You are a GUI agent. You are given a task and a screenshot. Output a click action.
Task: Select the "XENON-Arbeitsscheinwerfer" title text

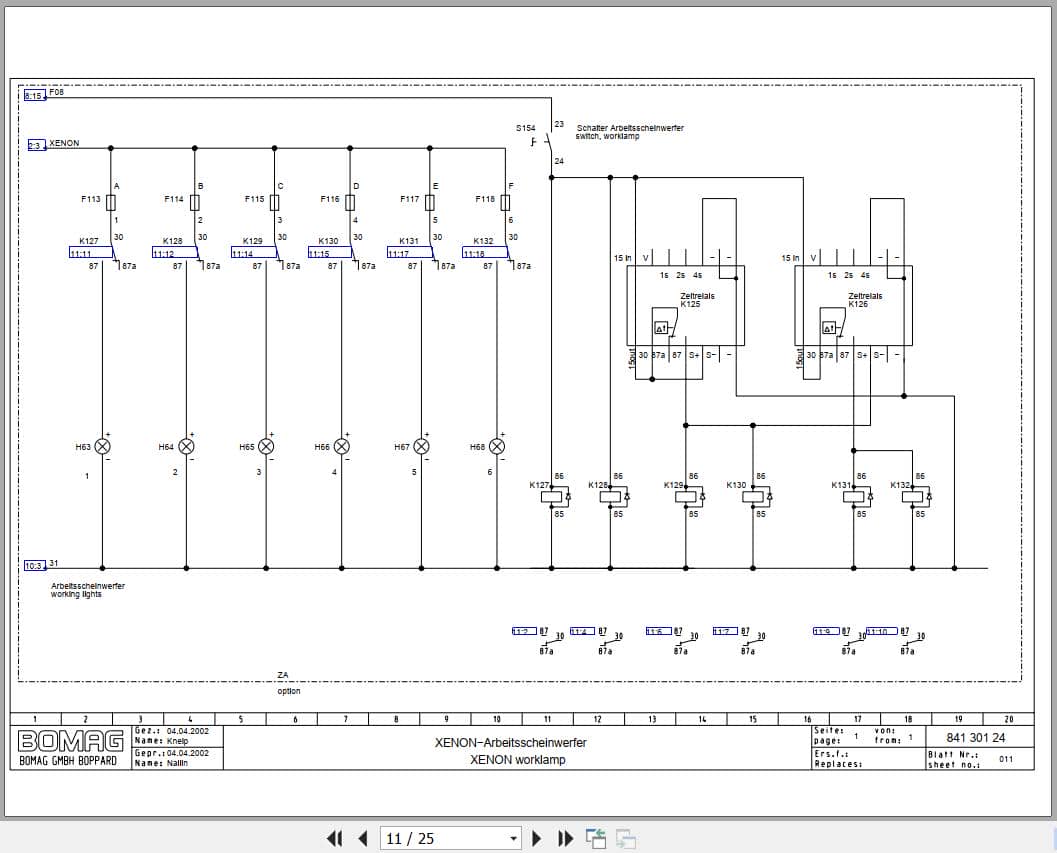[x=510, y=742]
